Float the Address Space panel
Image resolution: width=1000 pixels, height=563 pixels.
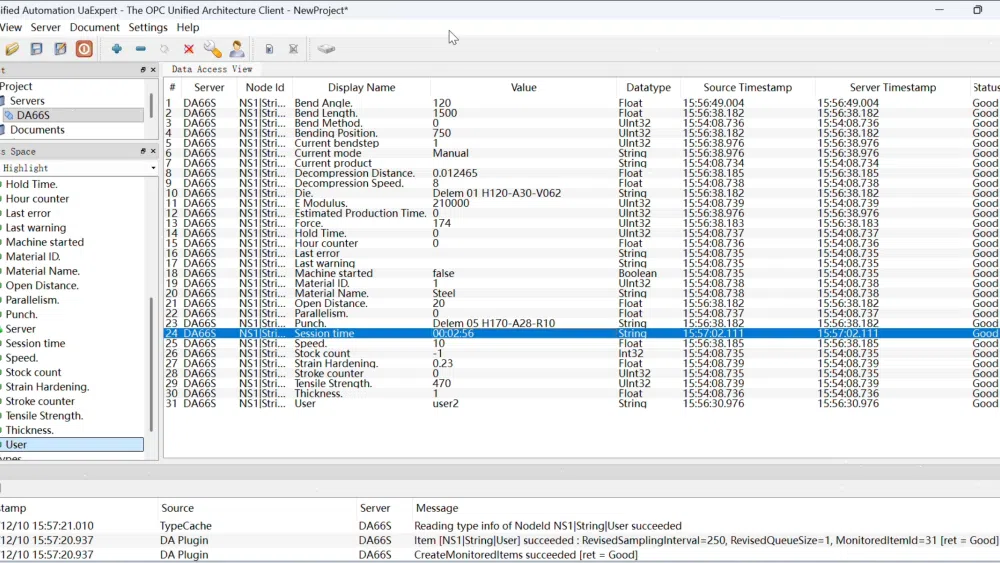[x=143, y=151]
